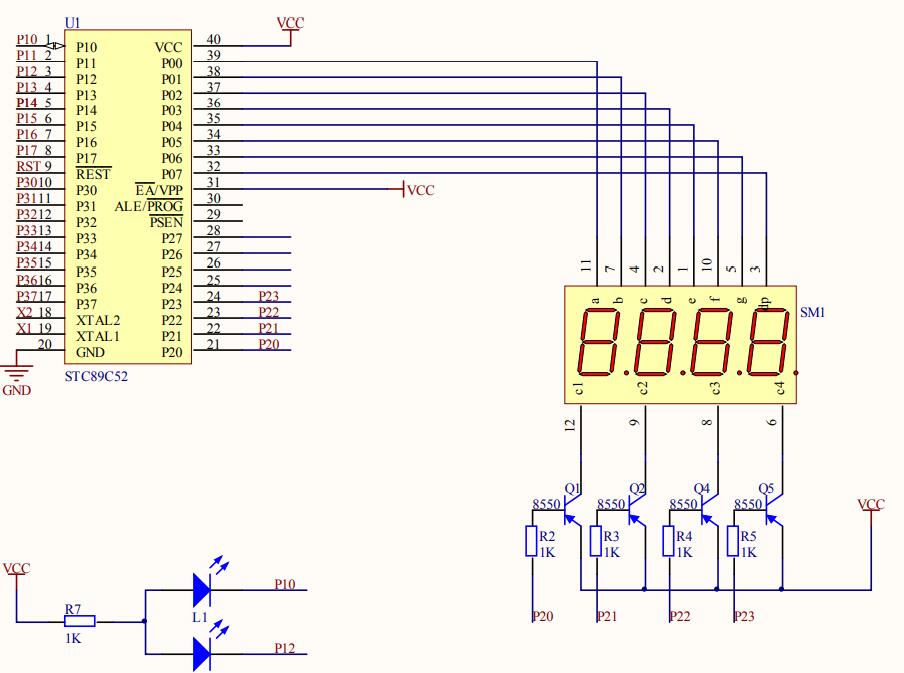Click the P27 pin name inside the chip

(172, 238)
